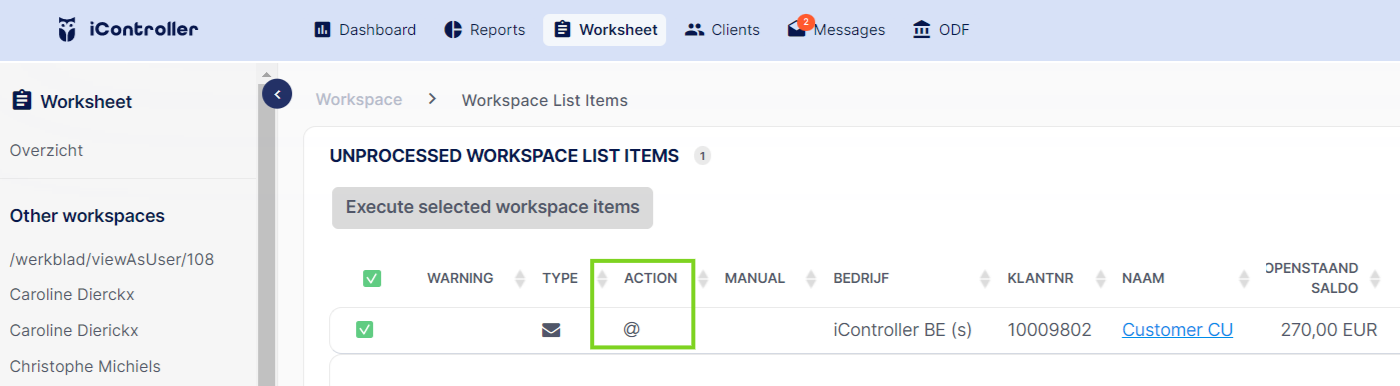Open the ODF tab

[941, 30]
